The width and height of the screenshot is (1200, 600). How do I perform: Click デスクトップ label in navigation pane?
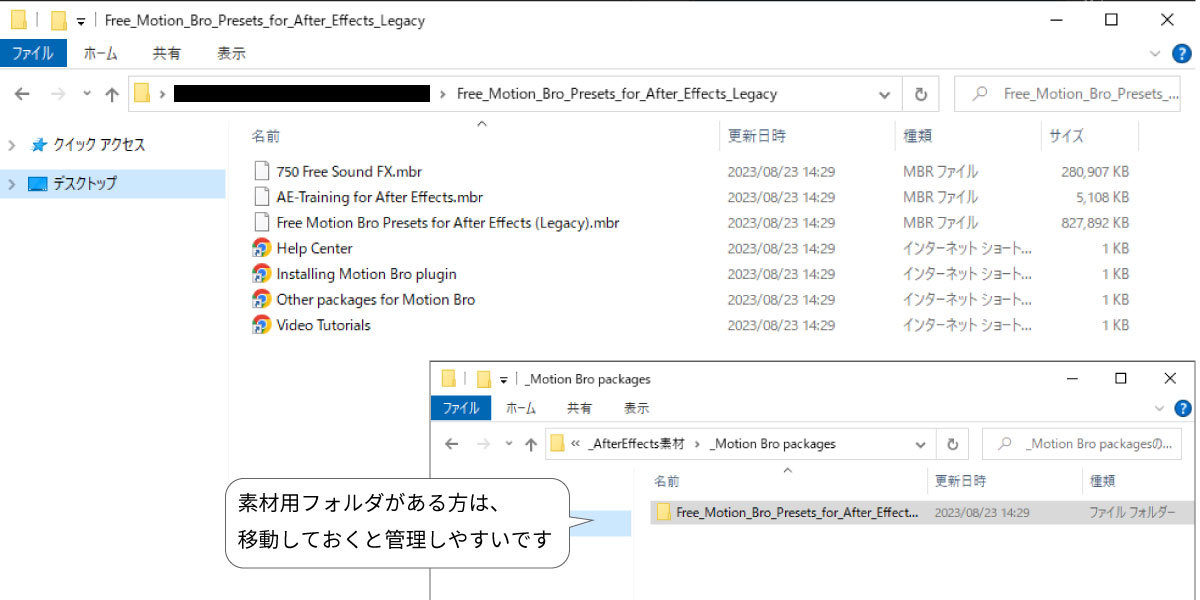click(84, 184)
